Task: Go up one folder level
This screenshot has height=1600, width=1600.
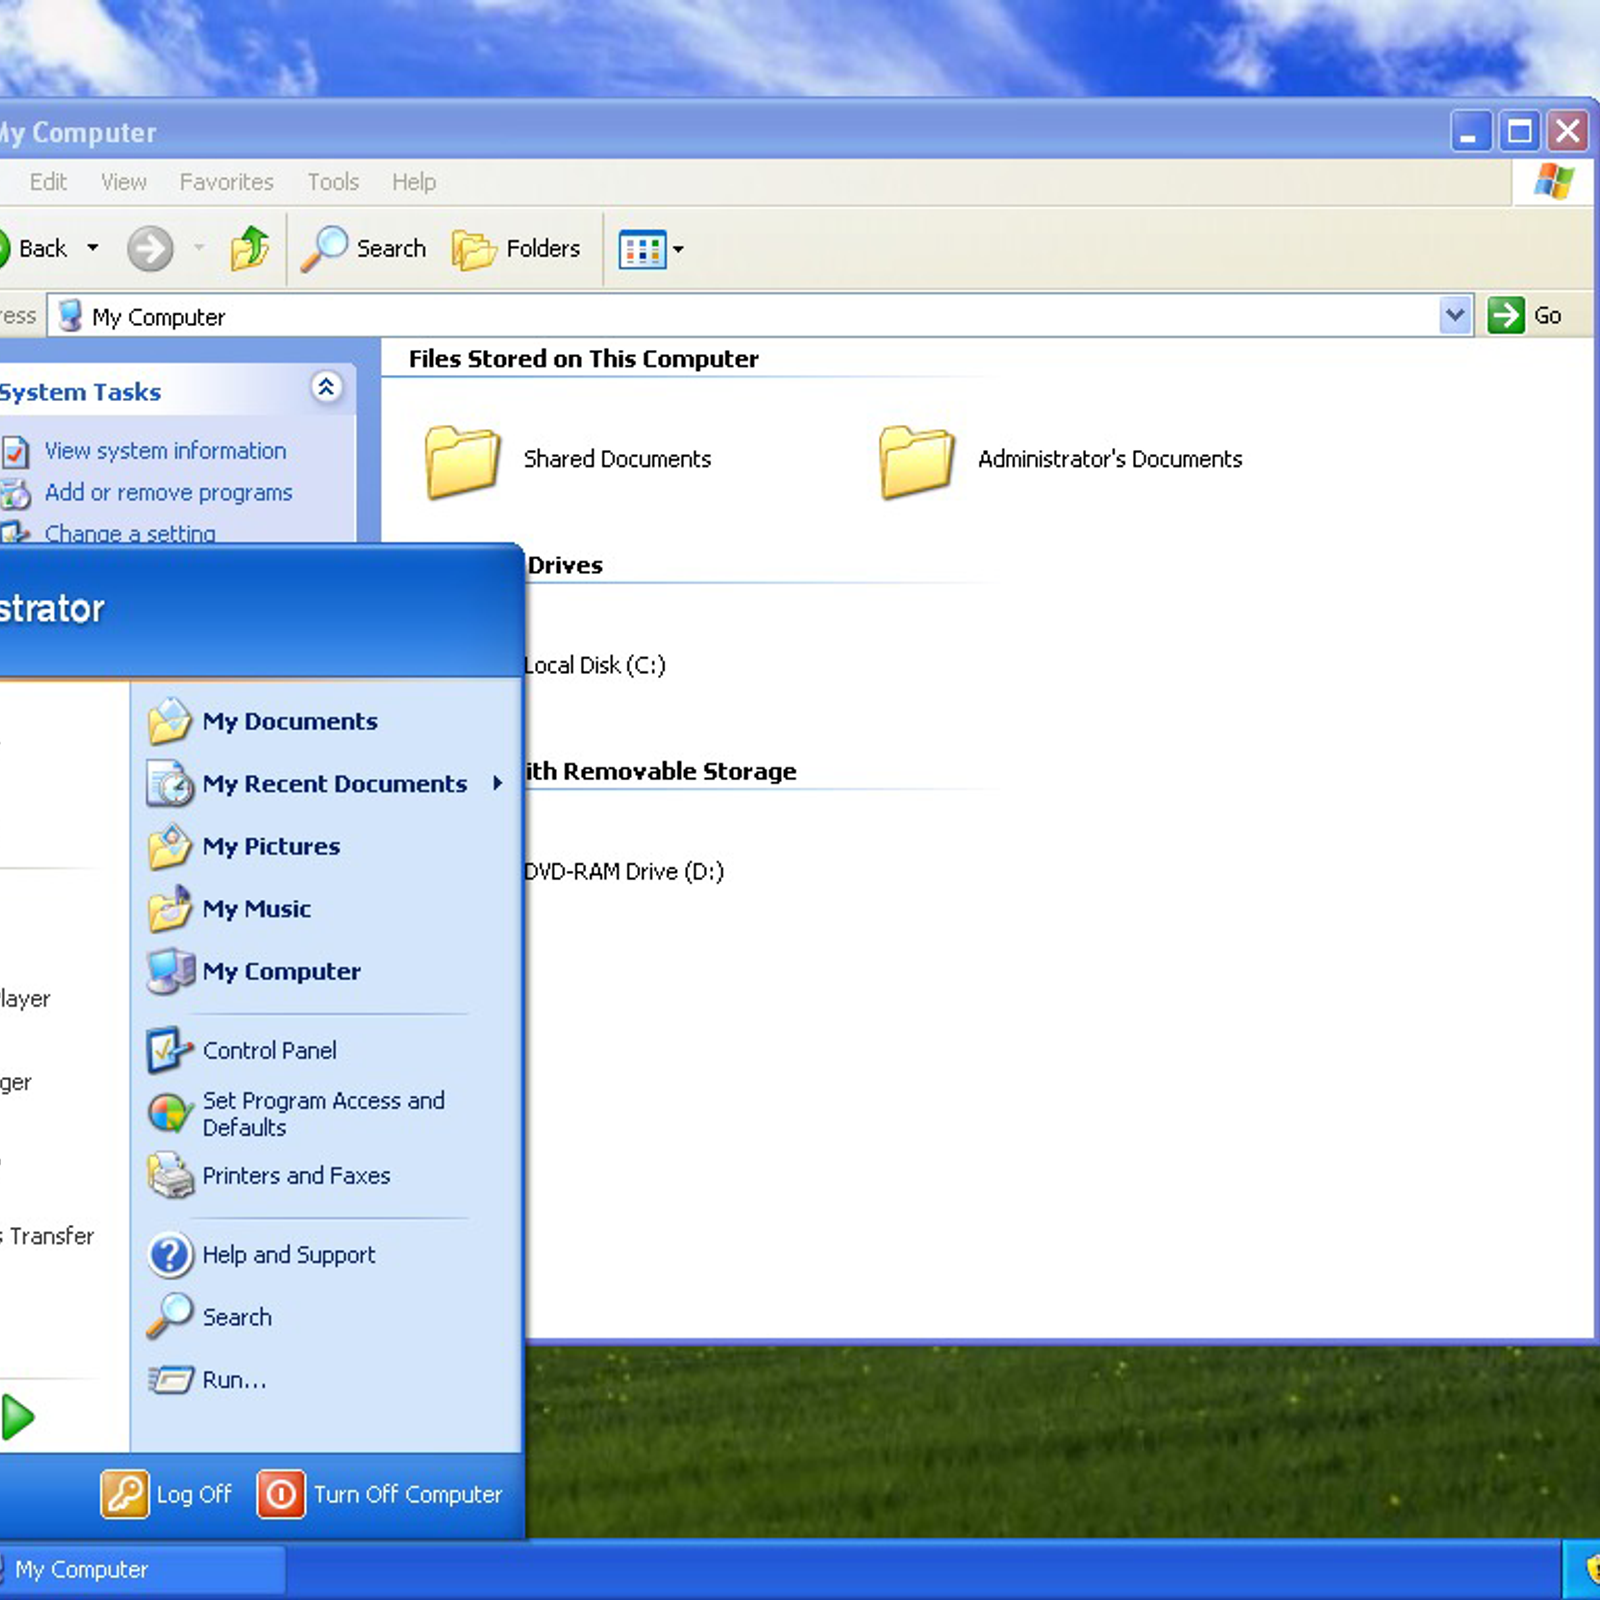Action: [249, 248]
